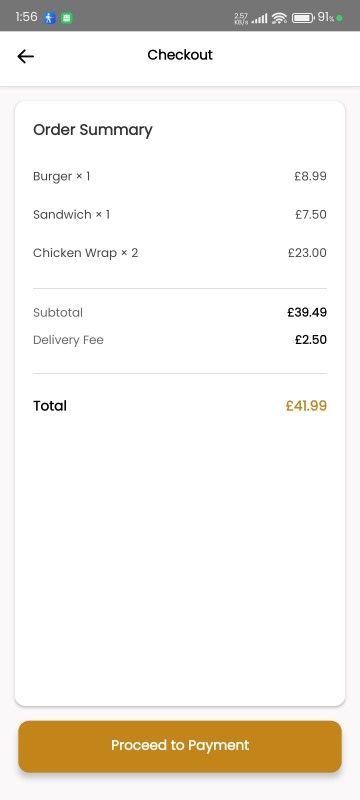Image resolution: width=360 pixels, height=800 pixels.
Task: Tap the Total amount £41.99
Action: (x=306, y=406)
